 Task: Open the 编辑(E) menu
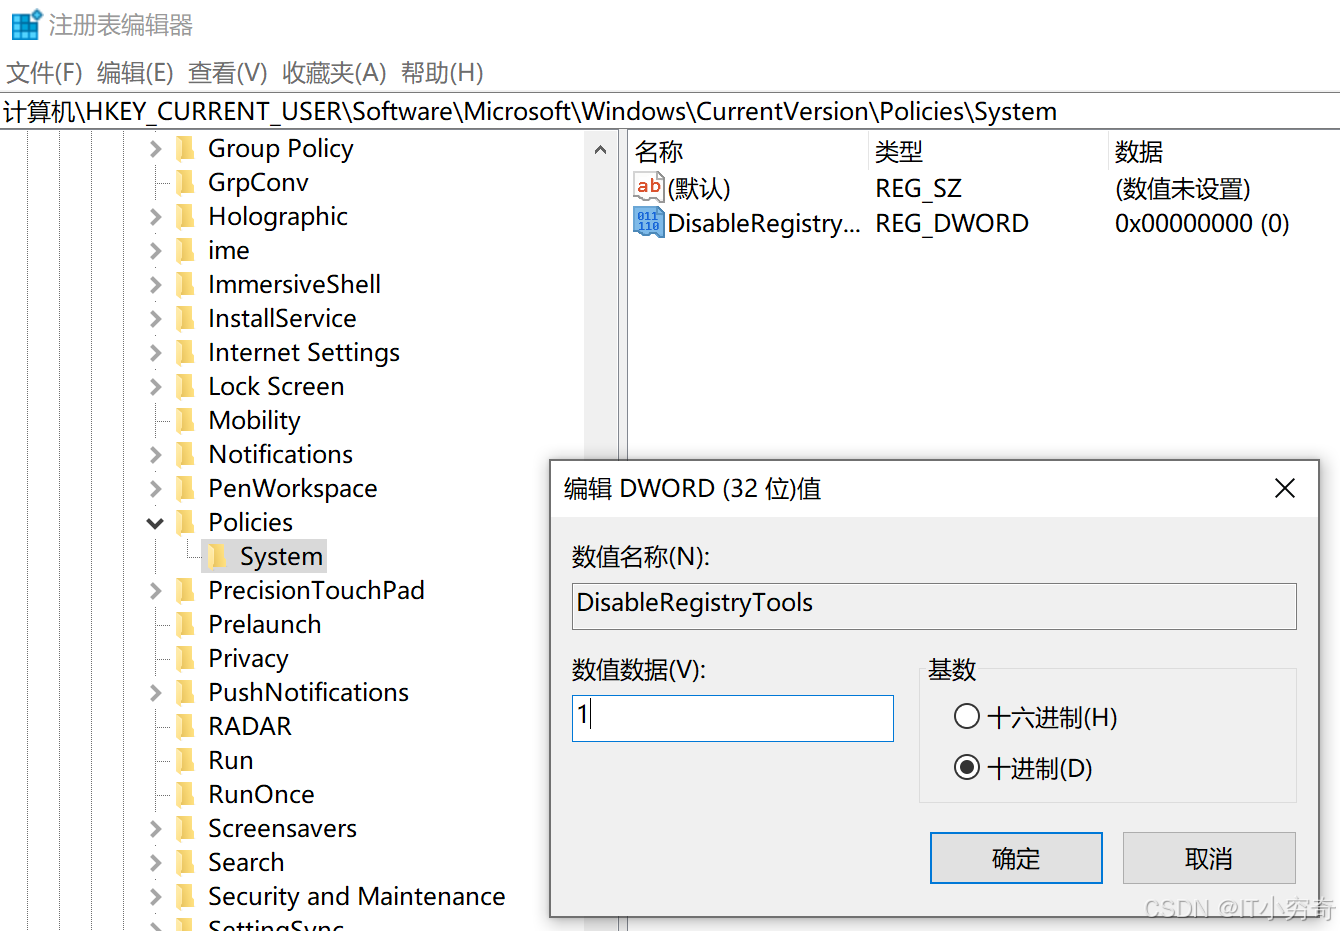[135, 73]
